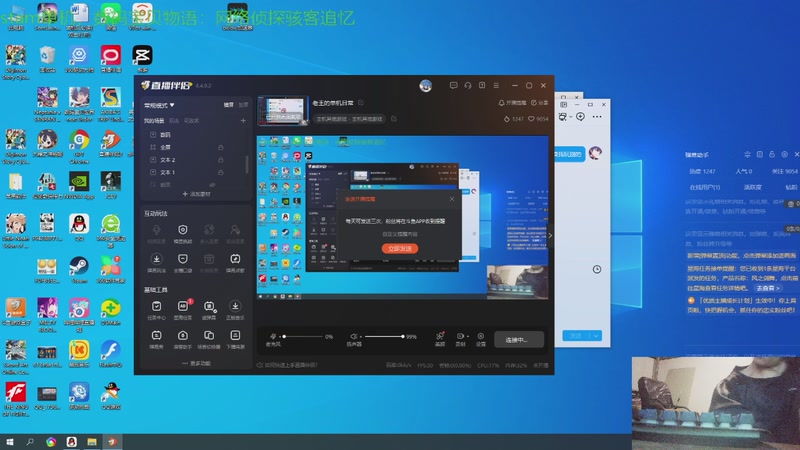This screenshot has height=450, width=800.
Task: Toggle the lock on the 全屏 source
Action: point(220,147)
